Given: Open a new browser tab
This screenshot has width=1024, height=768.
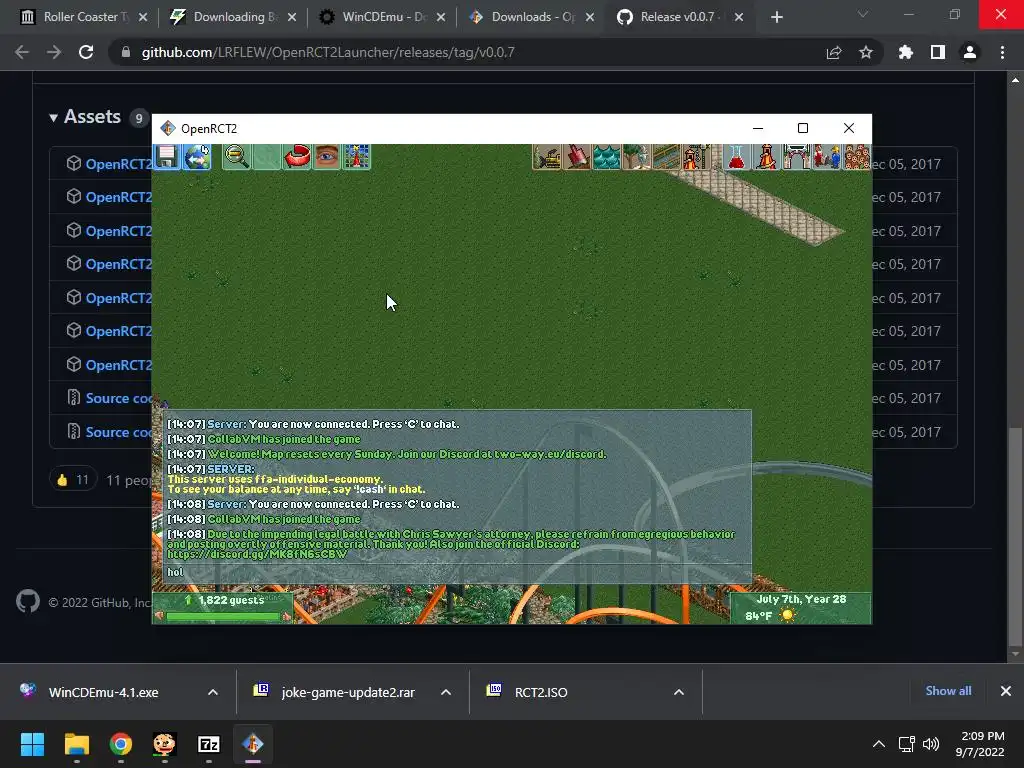Looking at the screenshot, I should click(x=776, y=17).
